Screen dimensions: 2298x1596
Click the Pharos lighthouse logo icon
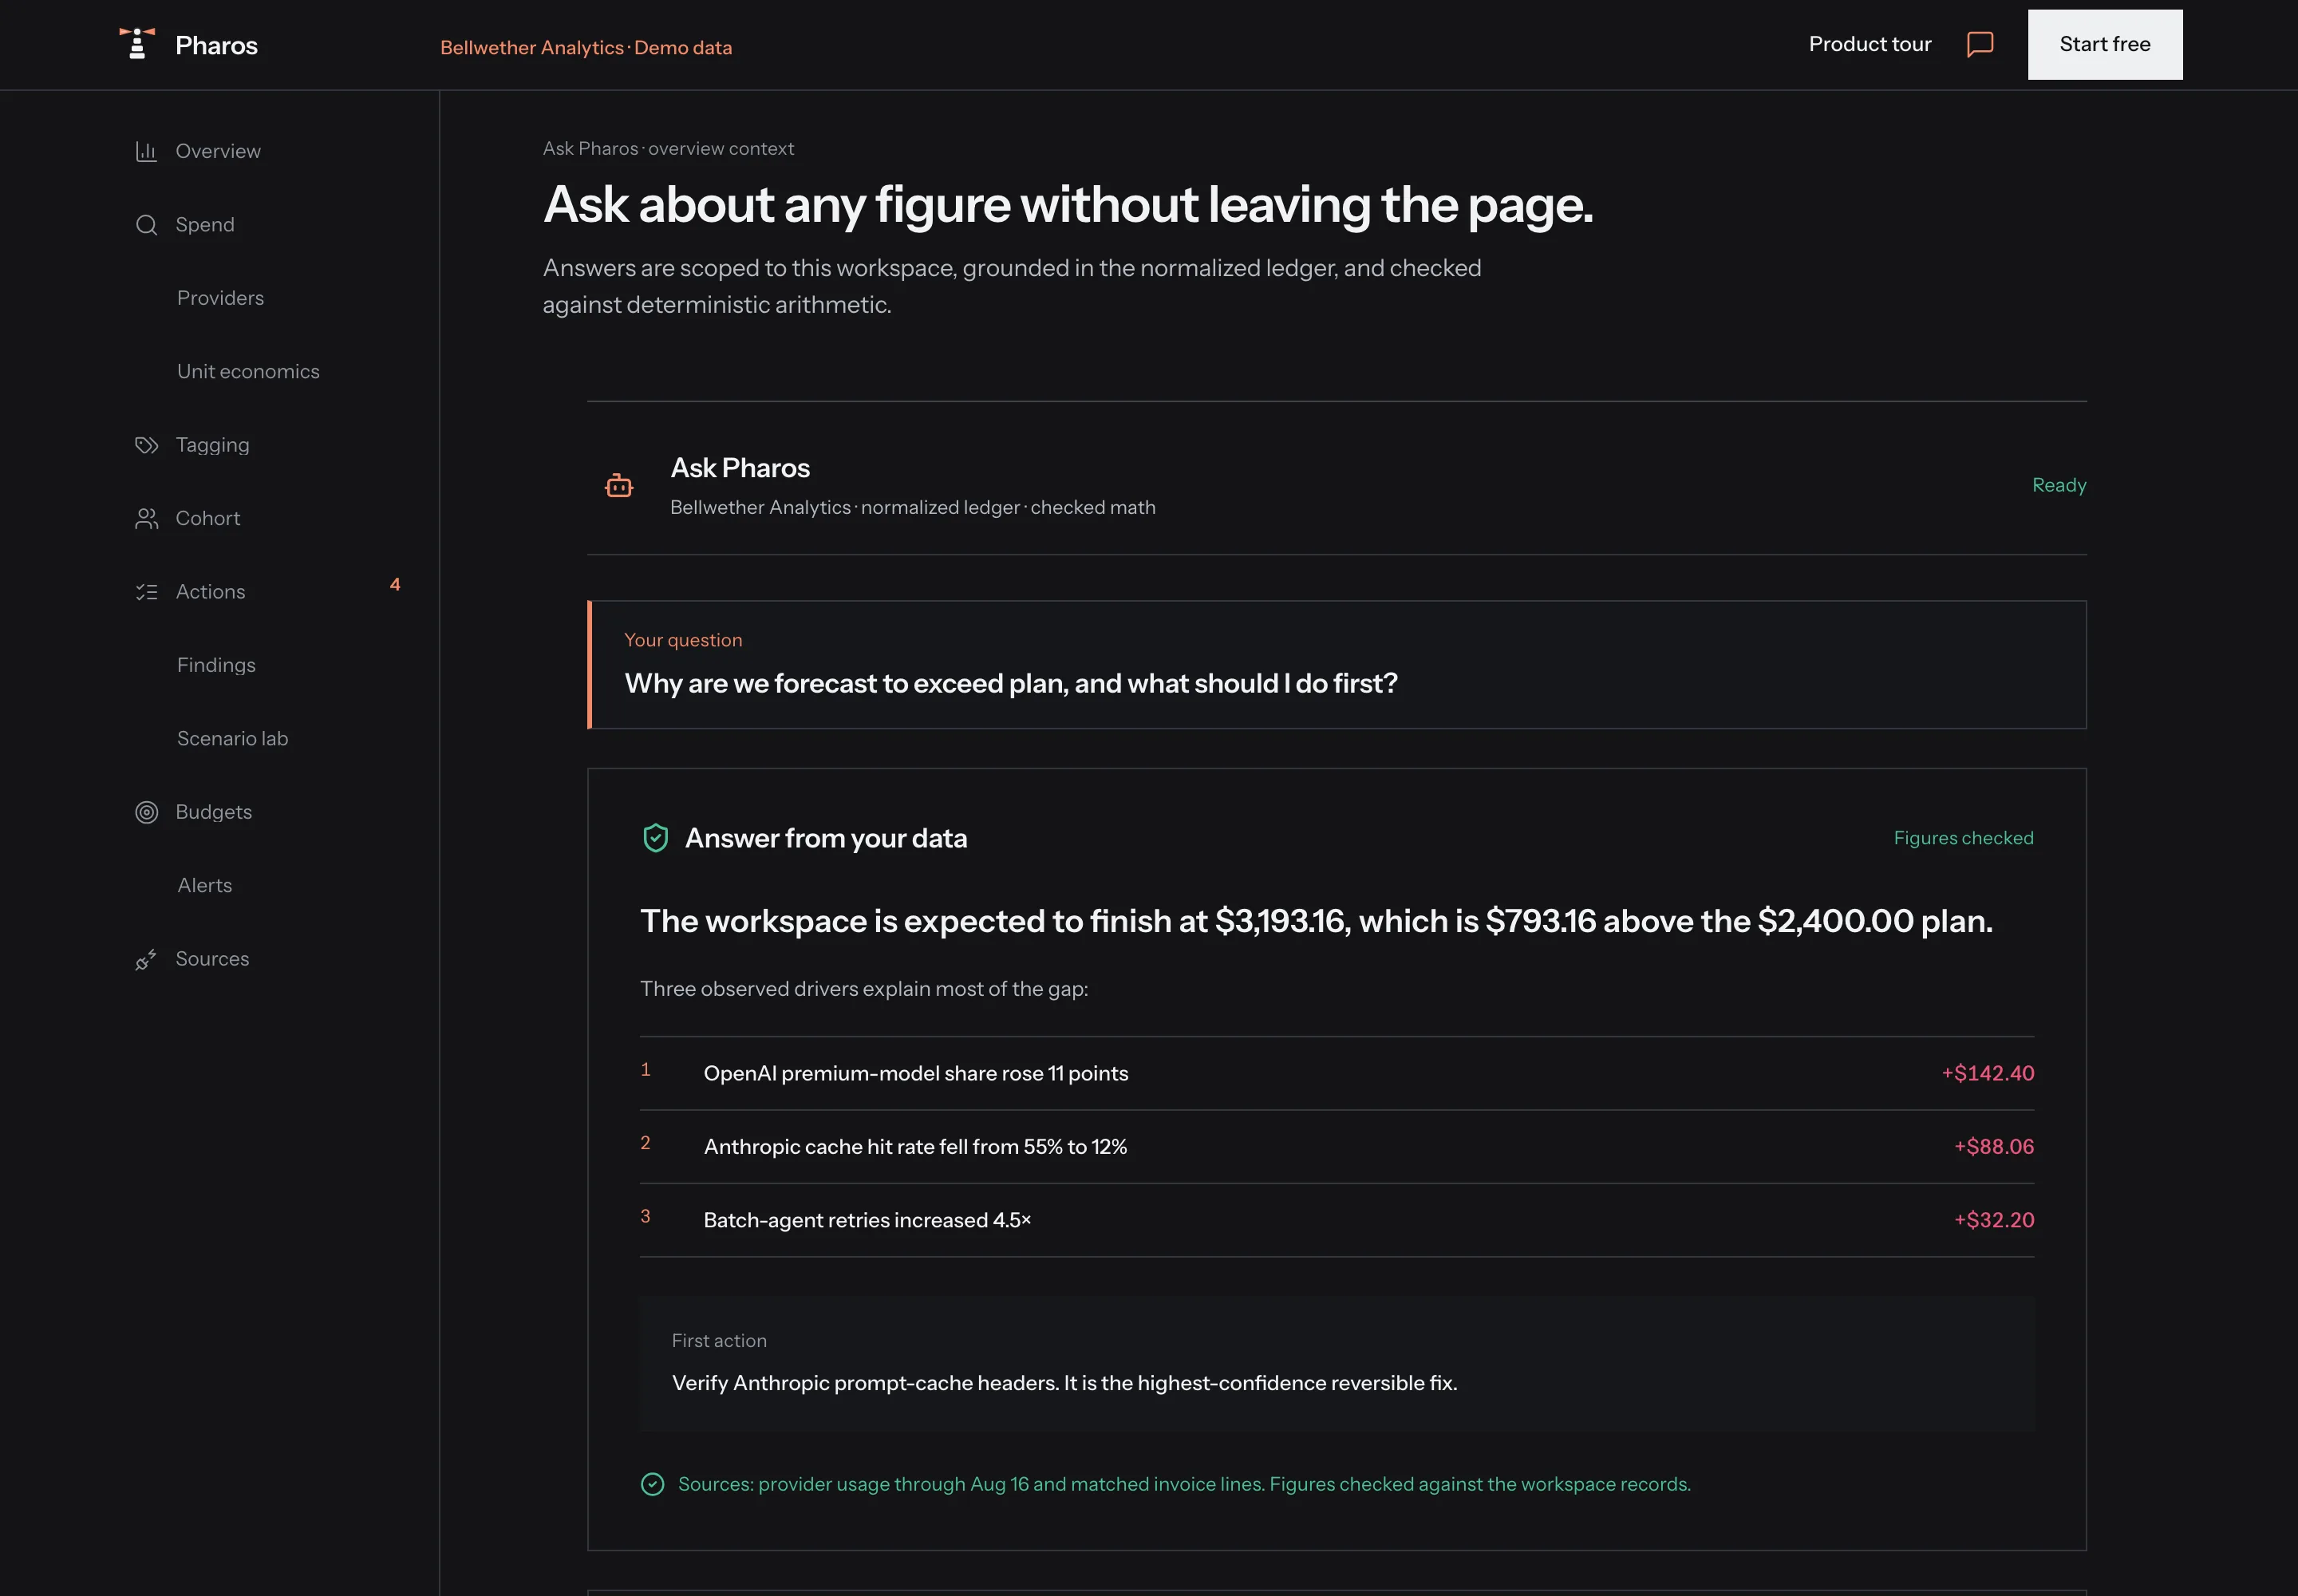(x=137, y=44)
